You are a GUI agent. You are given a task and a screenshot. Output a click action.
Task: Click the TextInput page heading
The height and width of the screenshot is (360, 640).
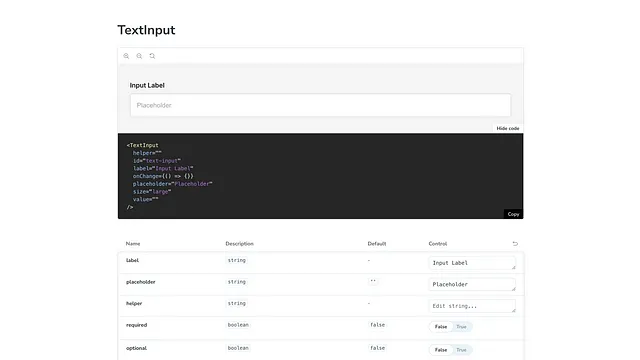pos(146,30)
